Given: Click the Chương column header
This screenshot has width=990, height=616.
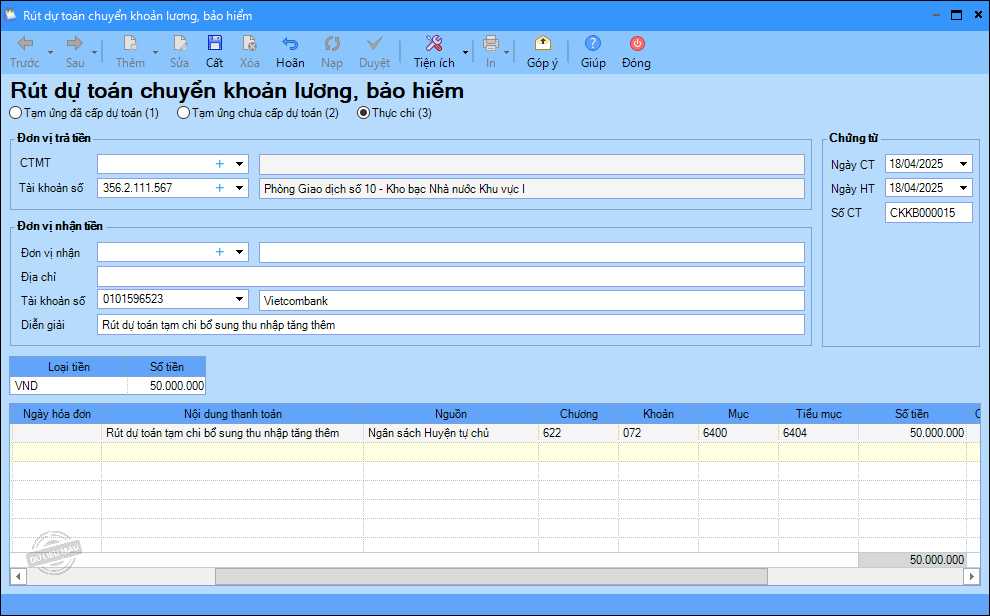Looking at the screenshot, I should click(x=578, y=414).
